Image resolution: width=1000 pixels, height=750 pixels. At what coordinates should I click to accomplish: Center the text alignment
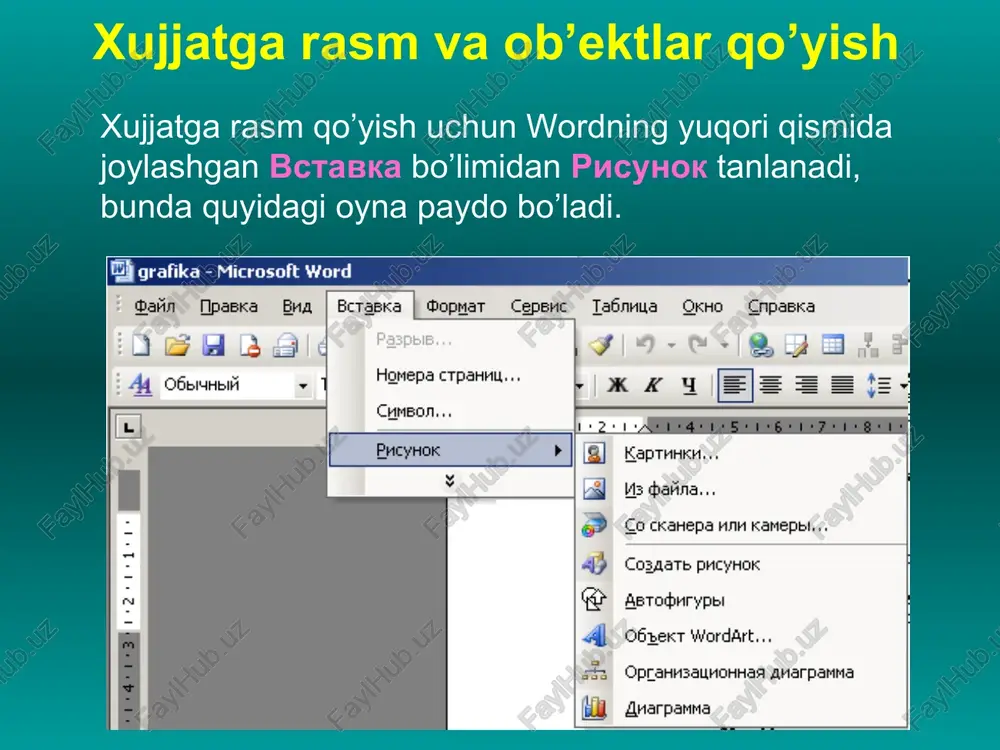[770, 385]
